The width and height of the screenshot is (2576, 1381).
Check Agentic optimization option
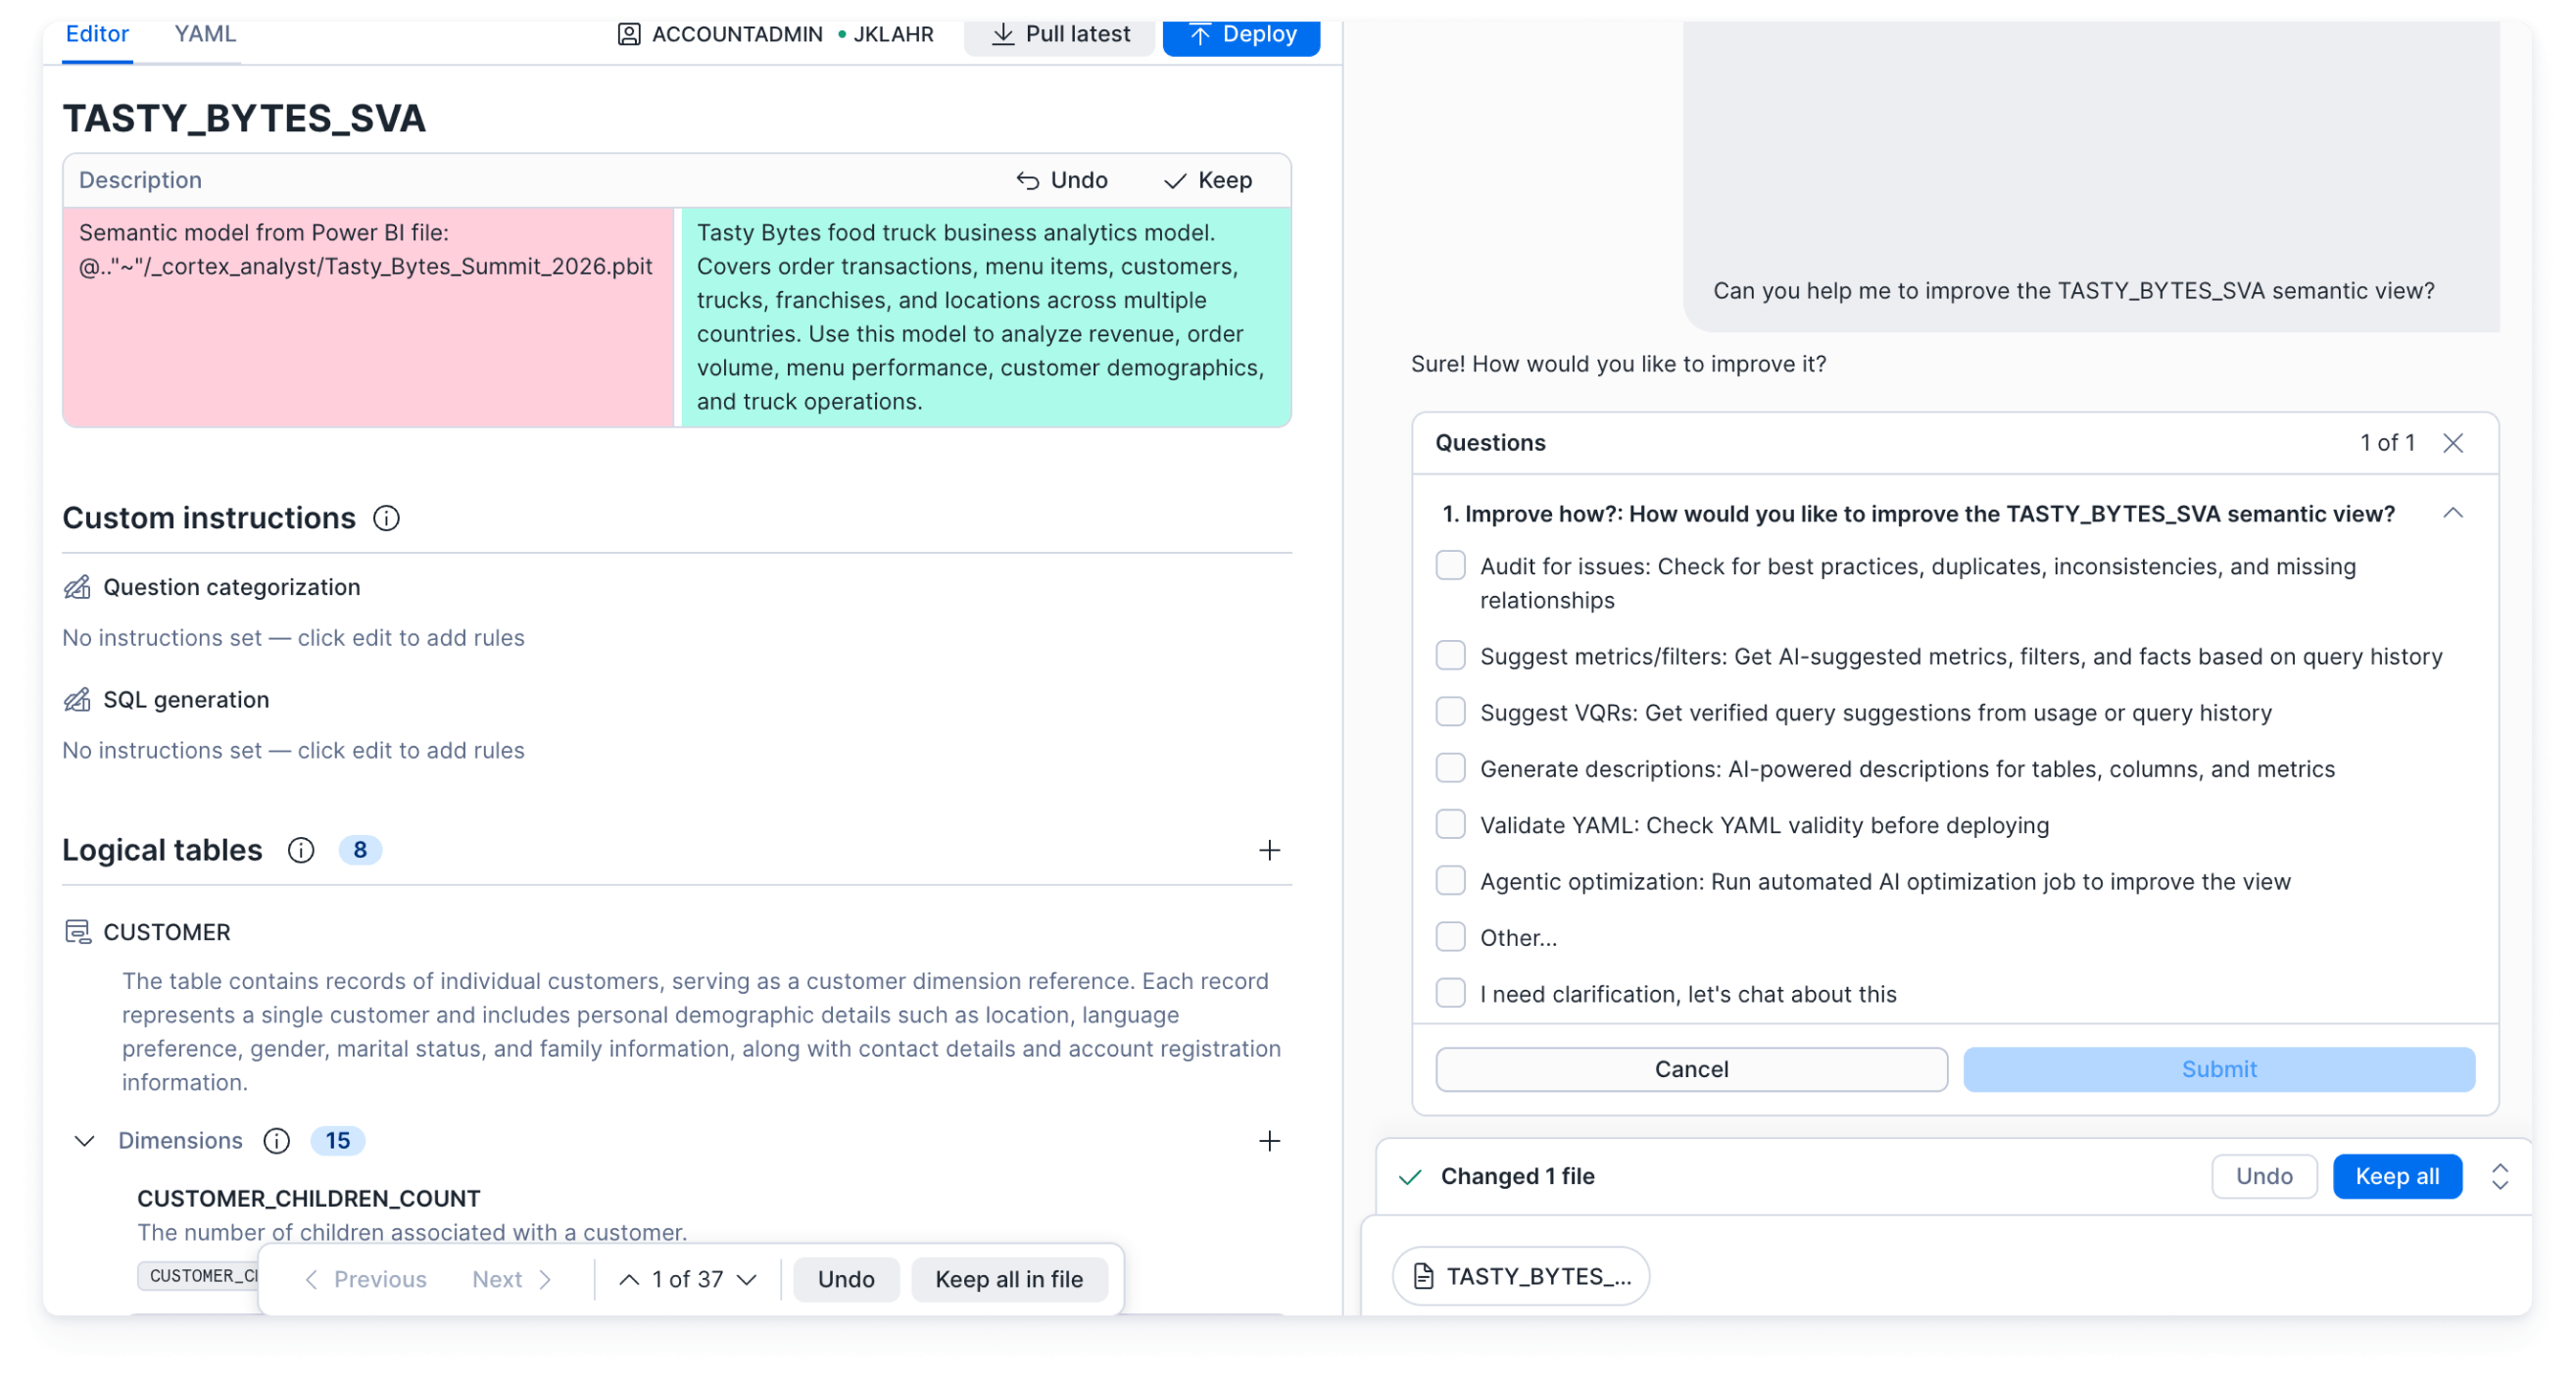coord(1450,881)
